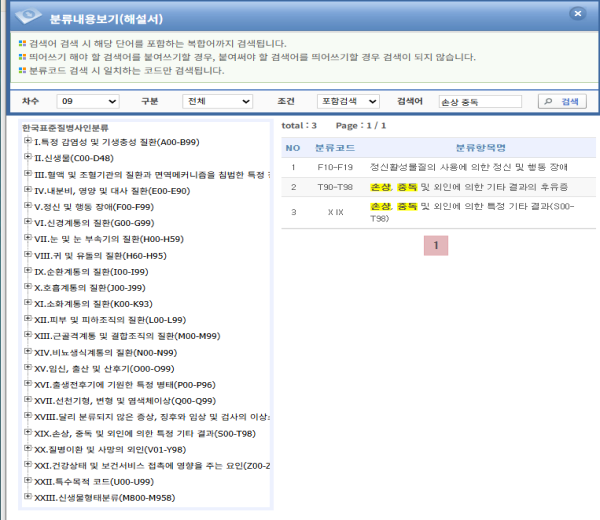Click the dialog title disc icon

[x=28, y=16]
